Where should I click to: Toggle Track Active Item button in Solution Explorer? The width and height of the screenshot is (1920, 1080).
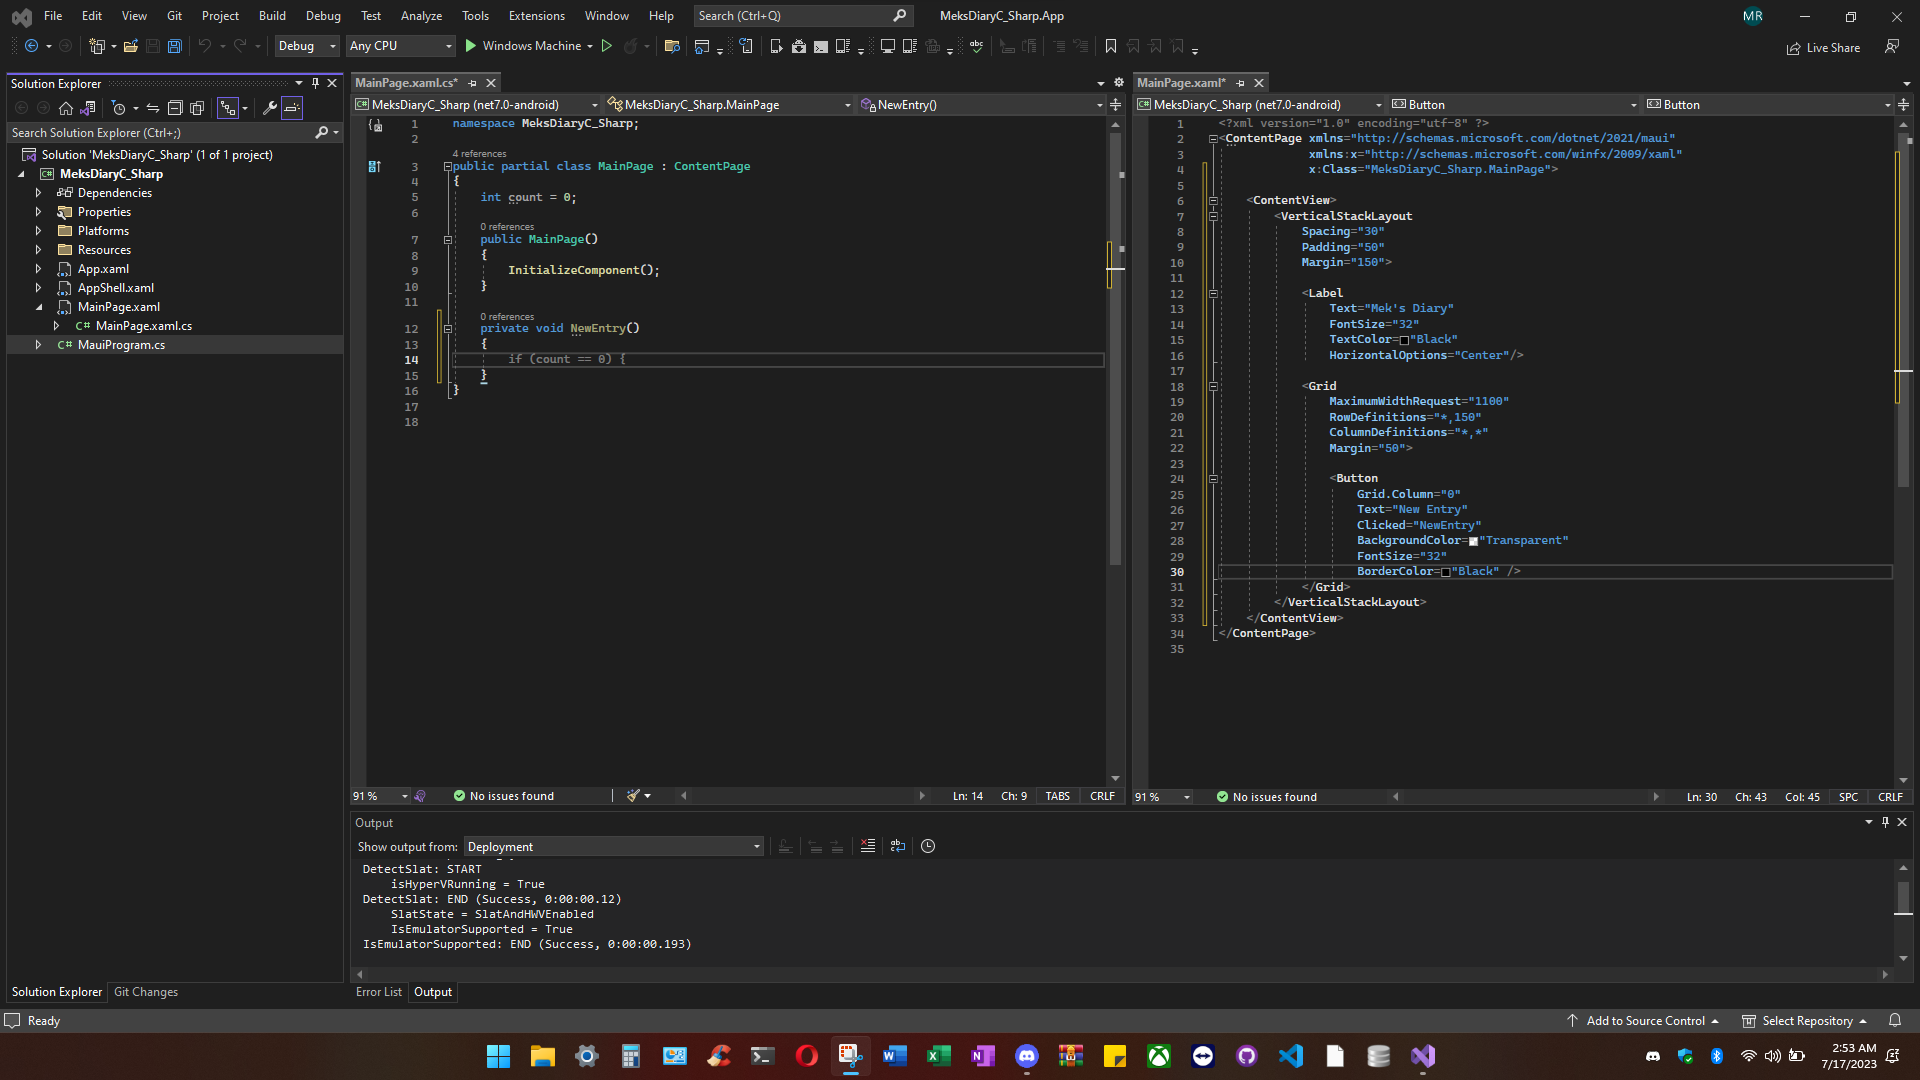228,108
